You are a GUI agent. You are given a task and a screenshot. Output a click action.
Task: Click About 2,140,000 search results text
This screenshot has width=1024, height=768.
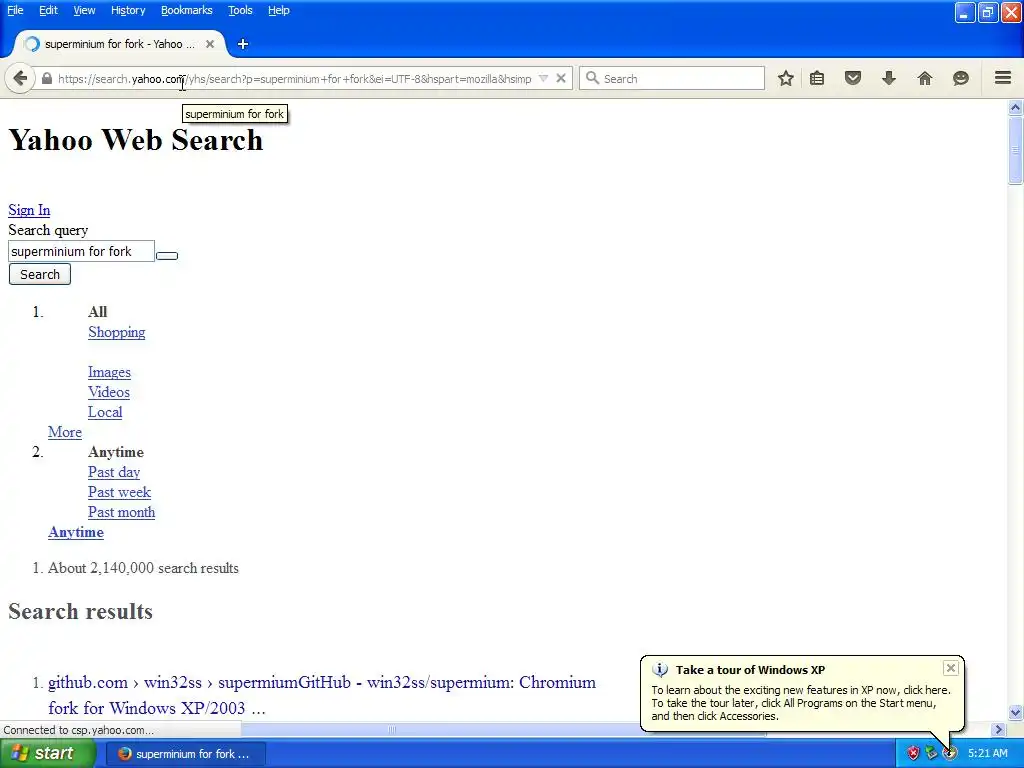point(143,568)
